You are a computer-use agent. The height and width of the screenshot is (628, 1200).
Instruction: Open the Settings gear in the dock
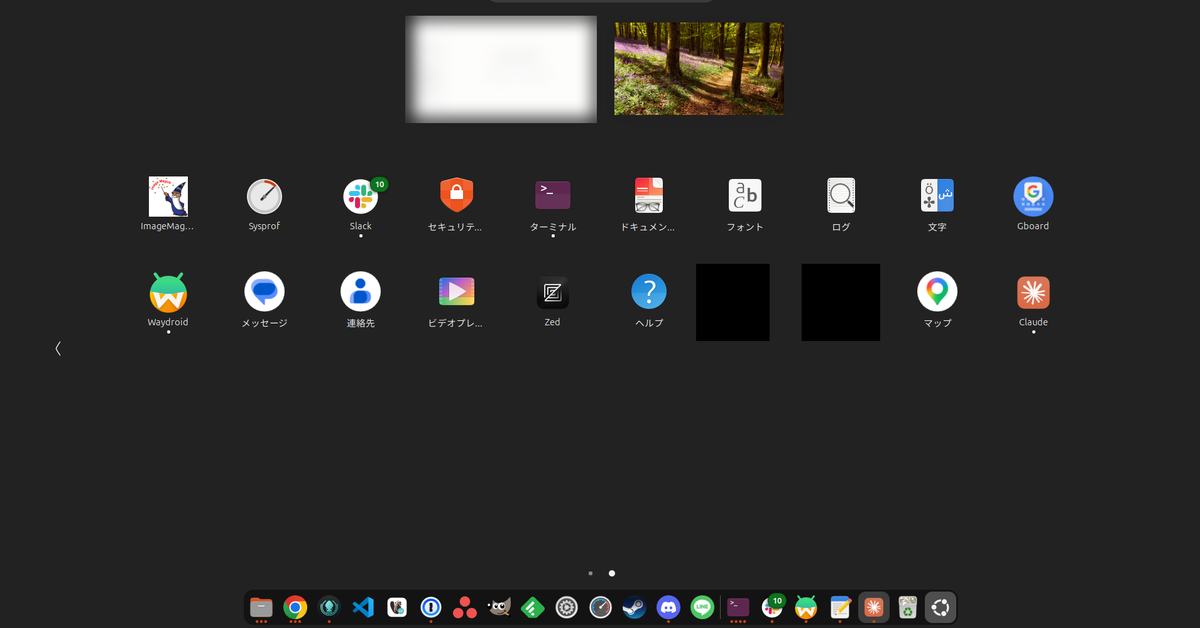point(567,607)
